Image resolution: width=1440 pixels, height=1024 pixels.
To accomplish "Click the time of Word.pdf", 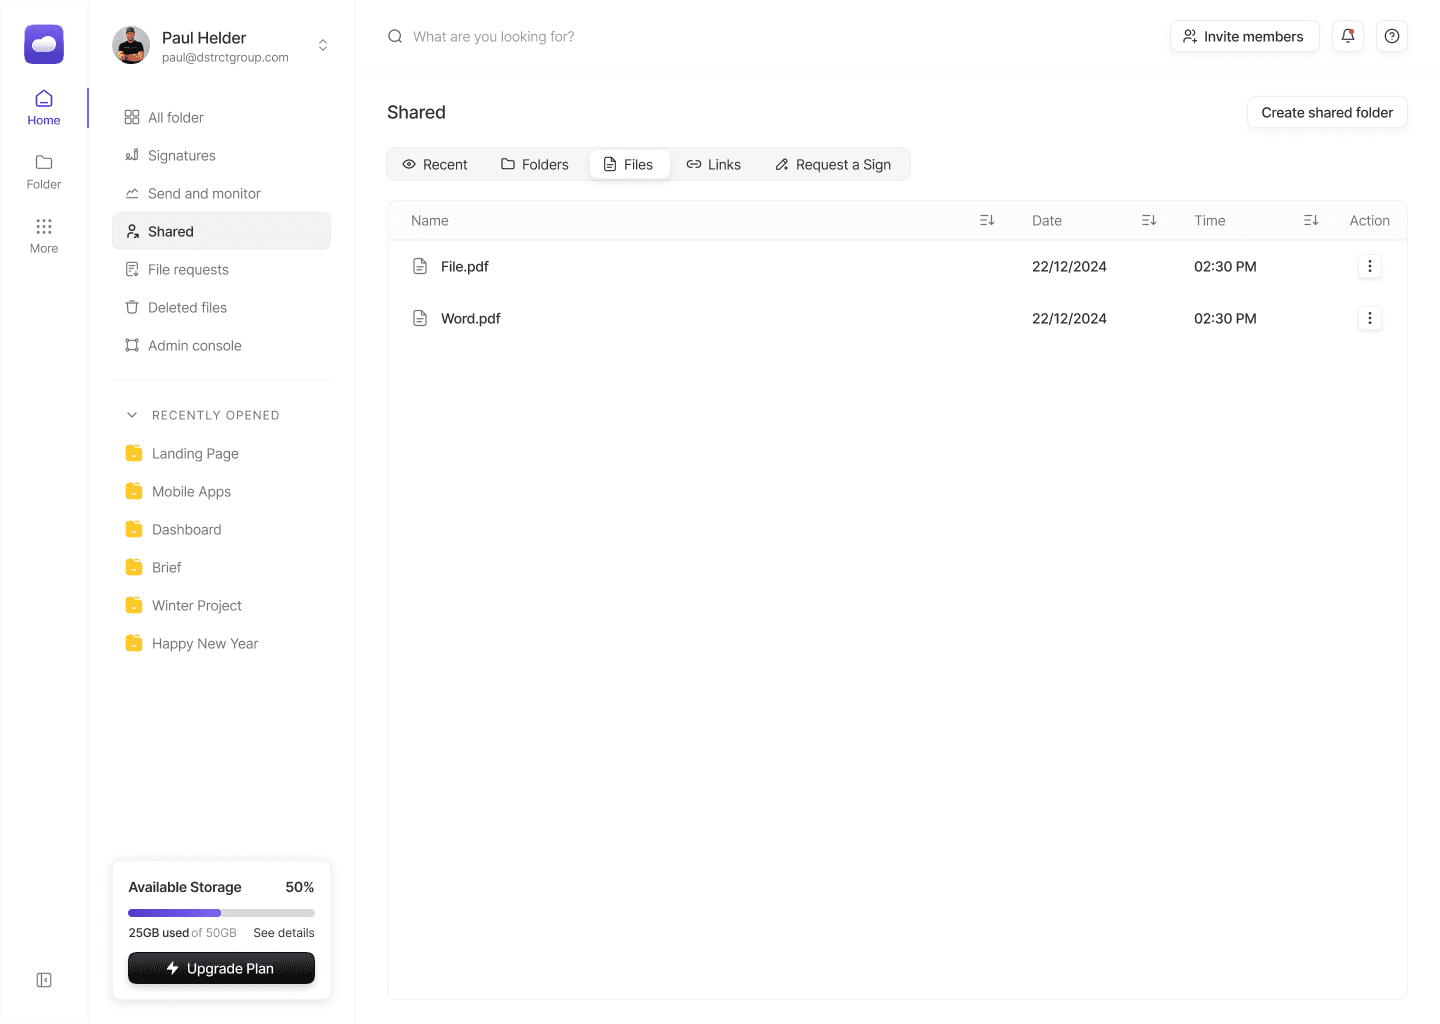I will [1225, 318].
